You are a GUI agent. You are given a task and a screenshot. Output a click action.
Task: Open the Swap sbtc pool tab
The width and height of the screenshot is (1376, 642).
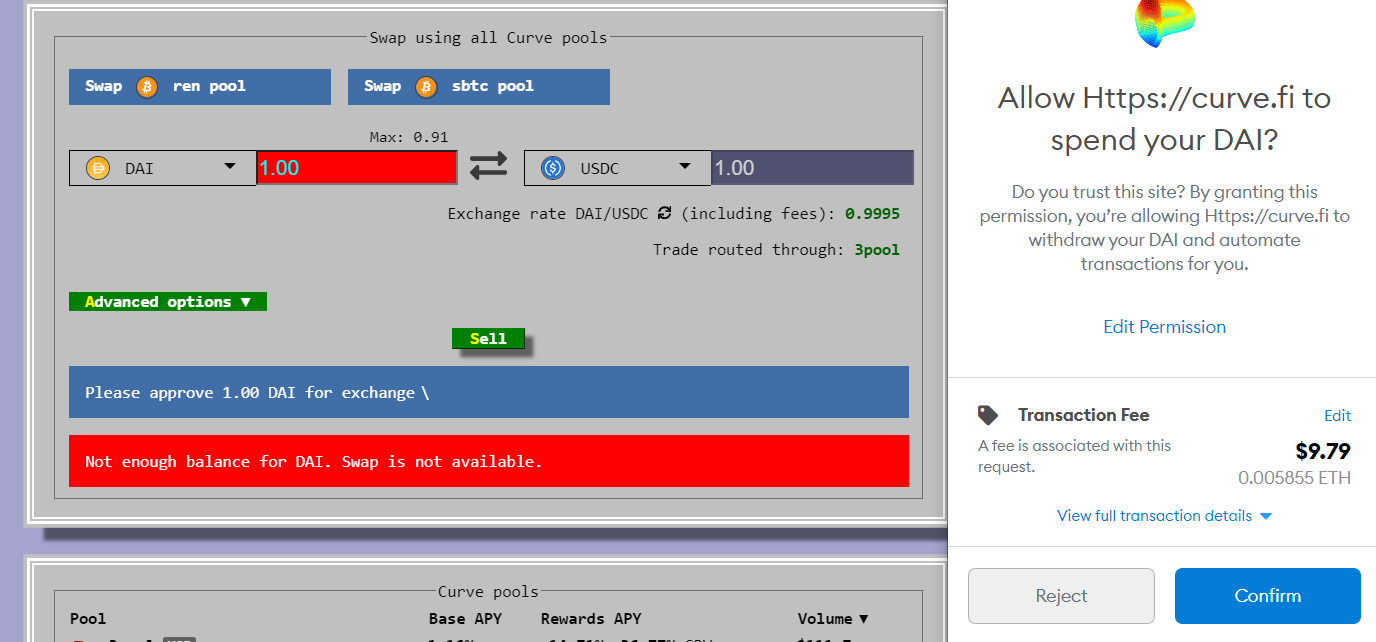(x=479, y=86)
